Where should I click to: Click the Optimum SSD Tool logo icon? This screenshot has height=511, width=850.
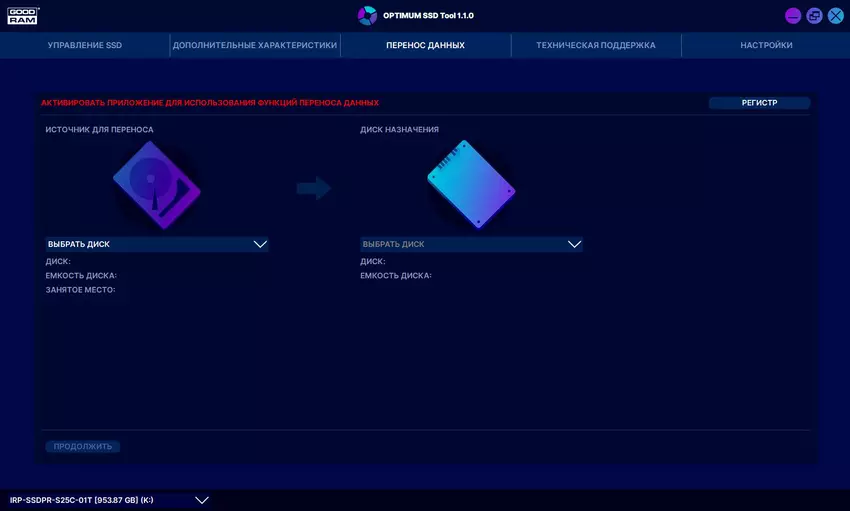point(367,16)
